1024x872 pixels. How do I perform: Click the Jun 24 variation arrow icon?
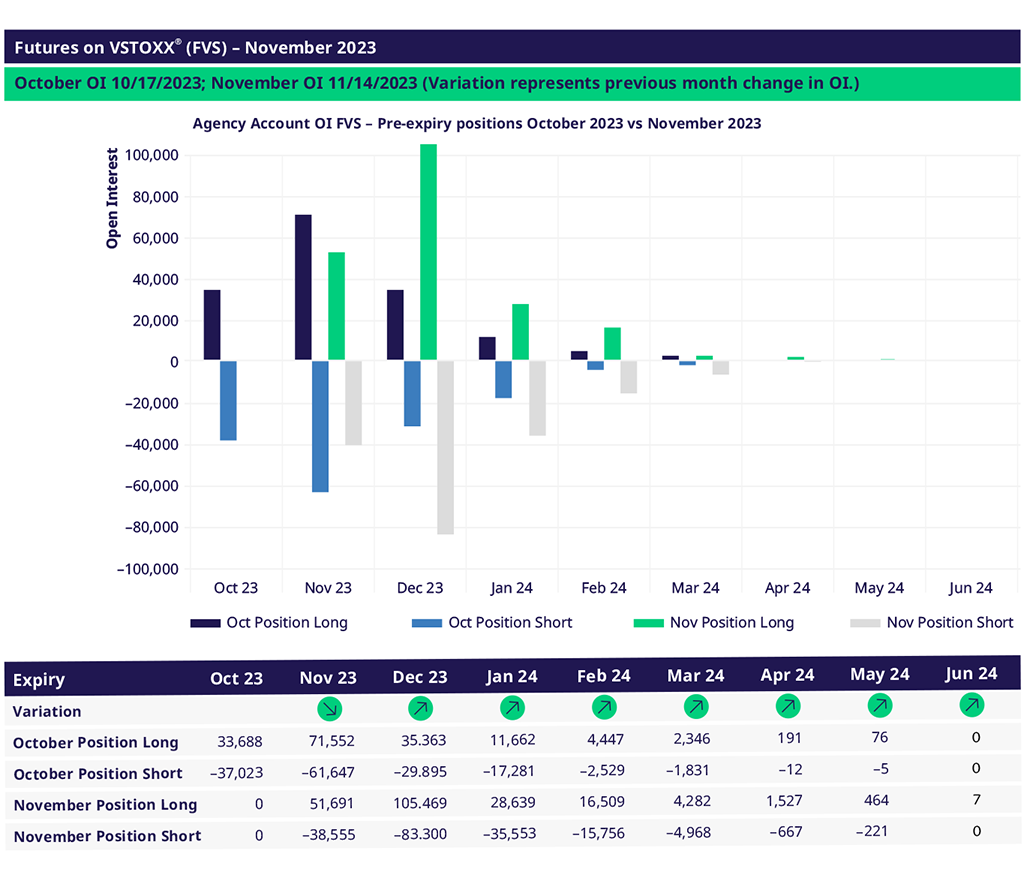971,705
